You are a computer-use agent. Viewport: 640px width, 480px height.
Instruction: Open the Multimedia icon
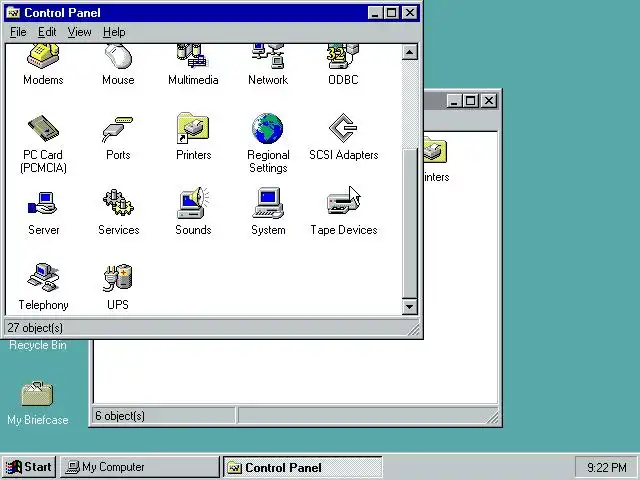pyautogui.click(x=193, y=57)
